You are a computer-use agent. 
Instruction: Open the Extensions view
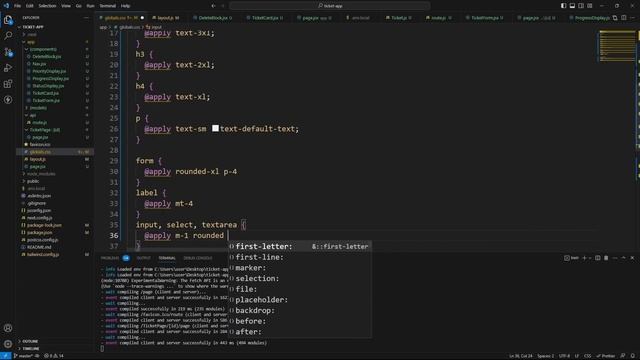pos(8,84)
